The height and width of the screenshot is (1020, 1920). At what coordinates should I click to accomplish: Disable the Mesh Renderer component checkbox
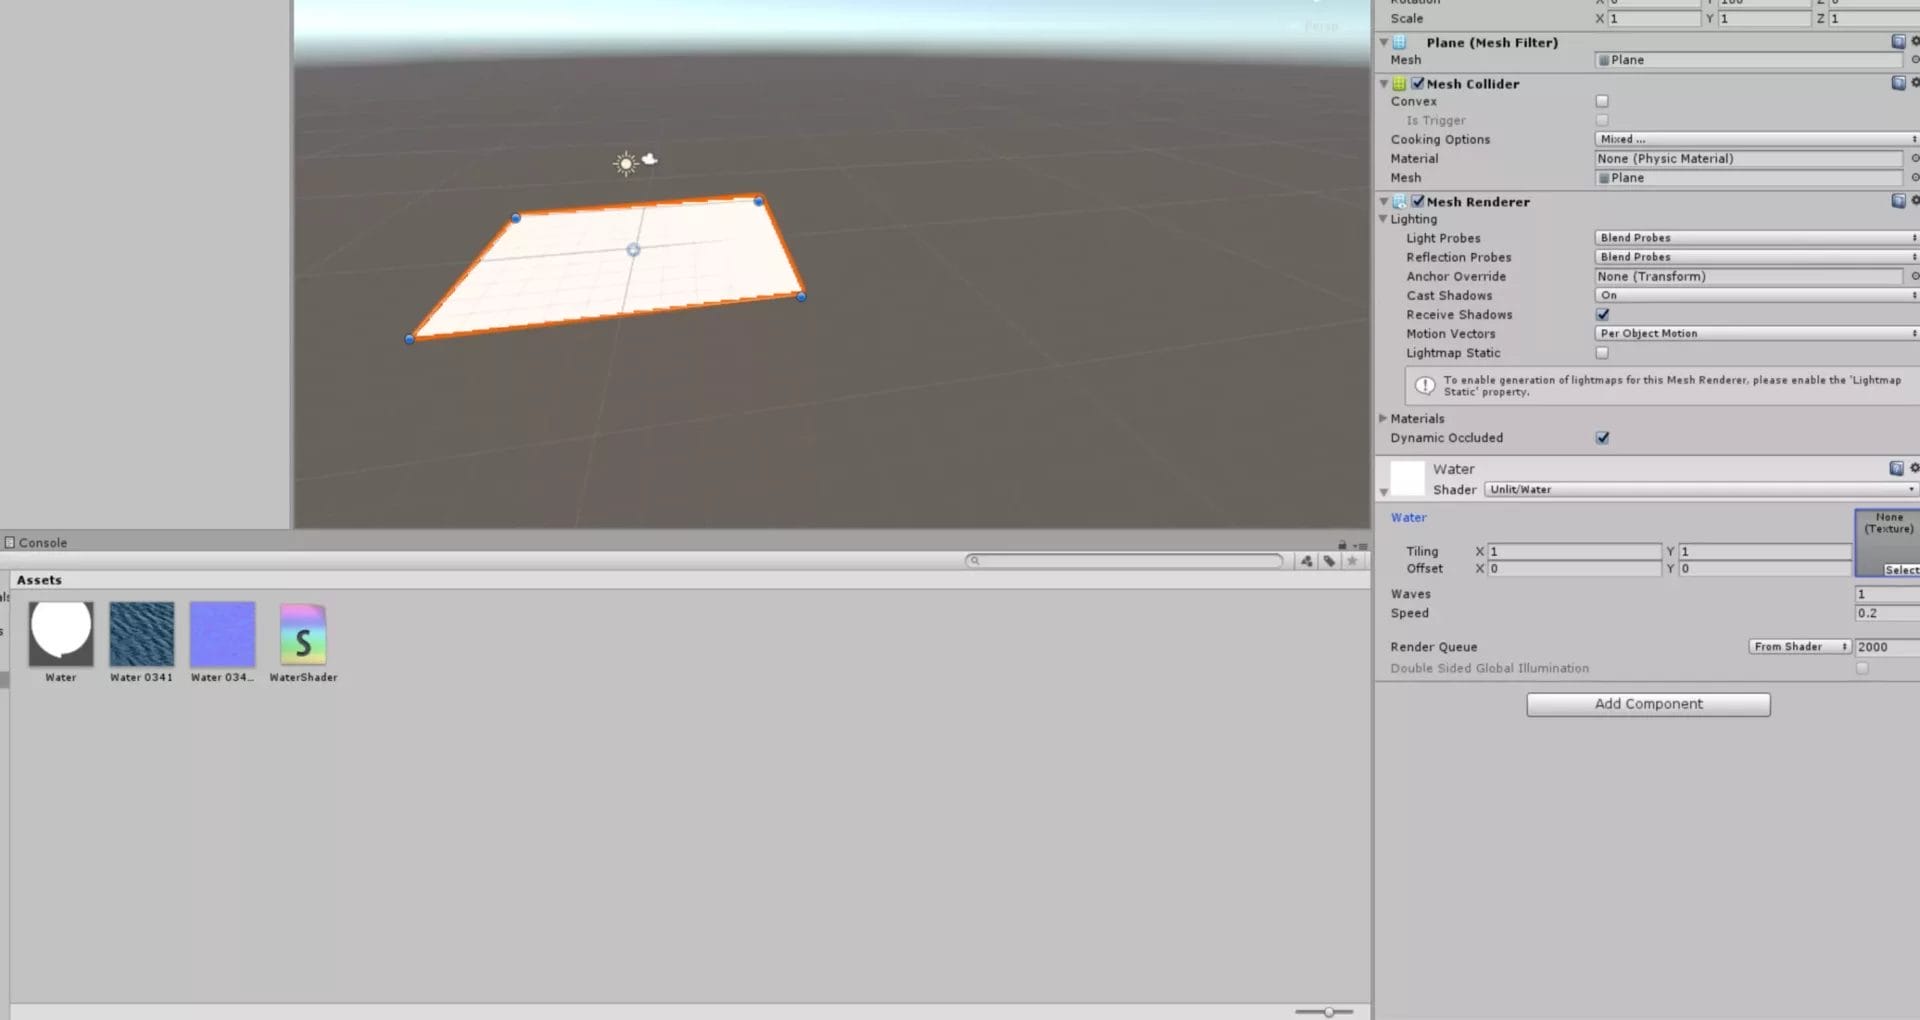(x=1417, y=201)
